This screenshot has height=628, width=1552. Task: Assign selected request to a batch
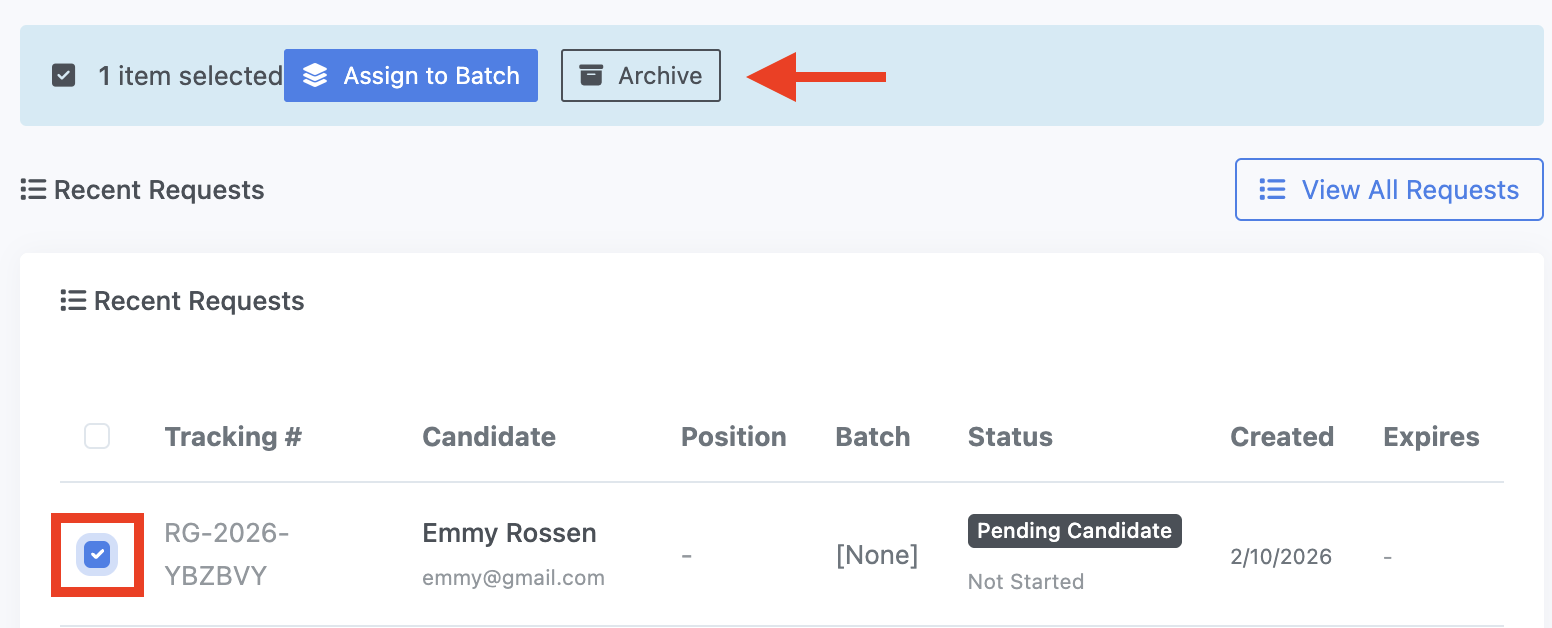point(411,76)
